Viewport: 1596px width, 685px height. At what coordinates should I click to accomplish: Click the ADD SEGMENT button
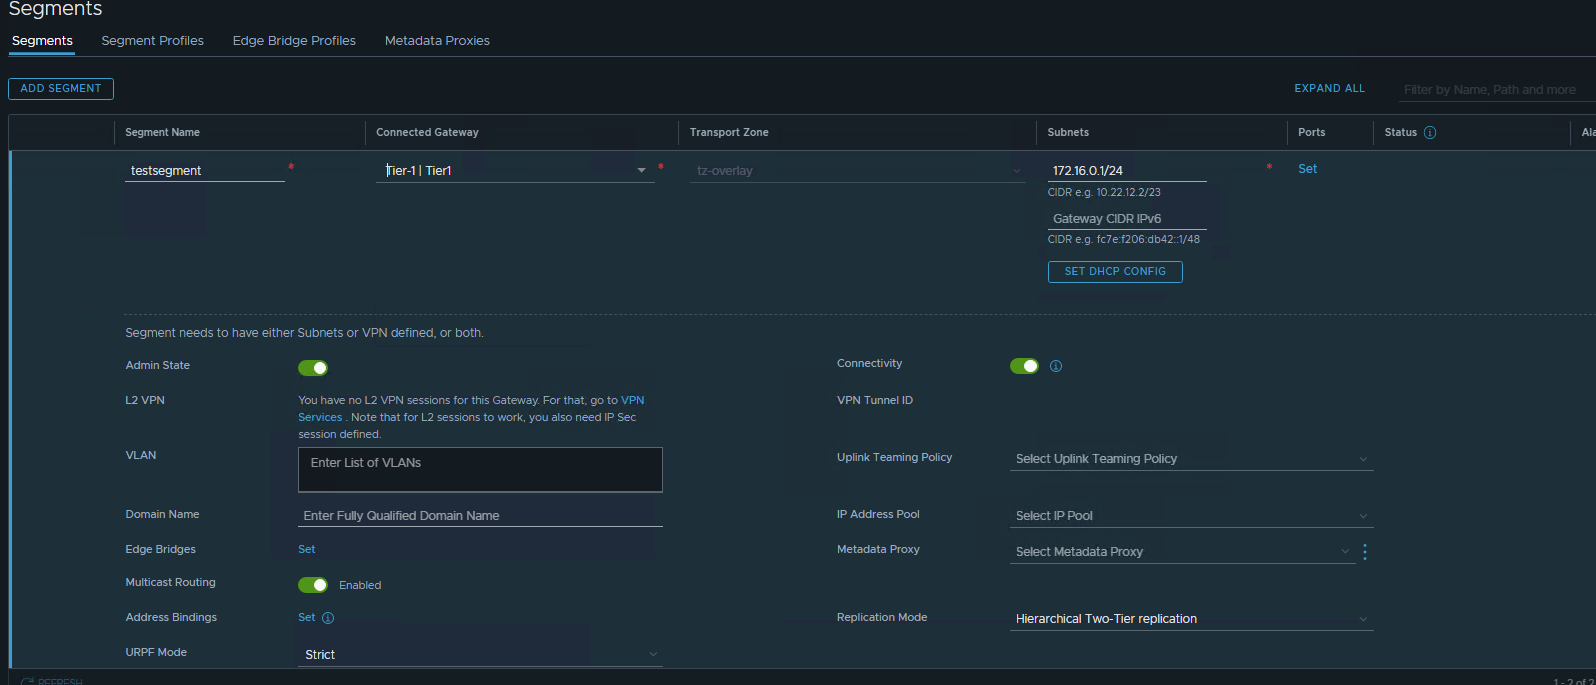click(x=61, y=89)
